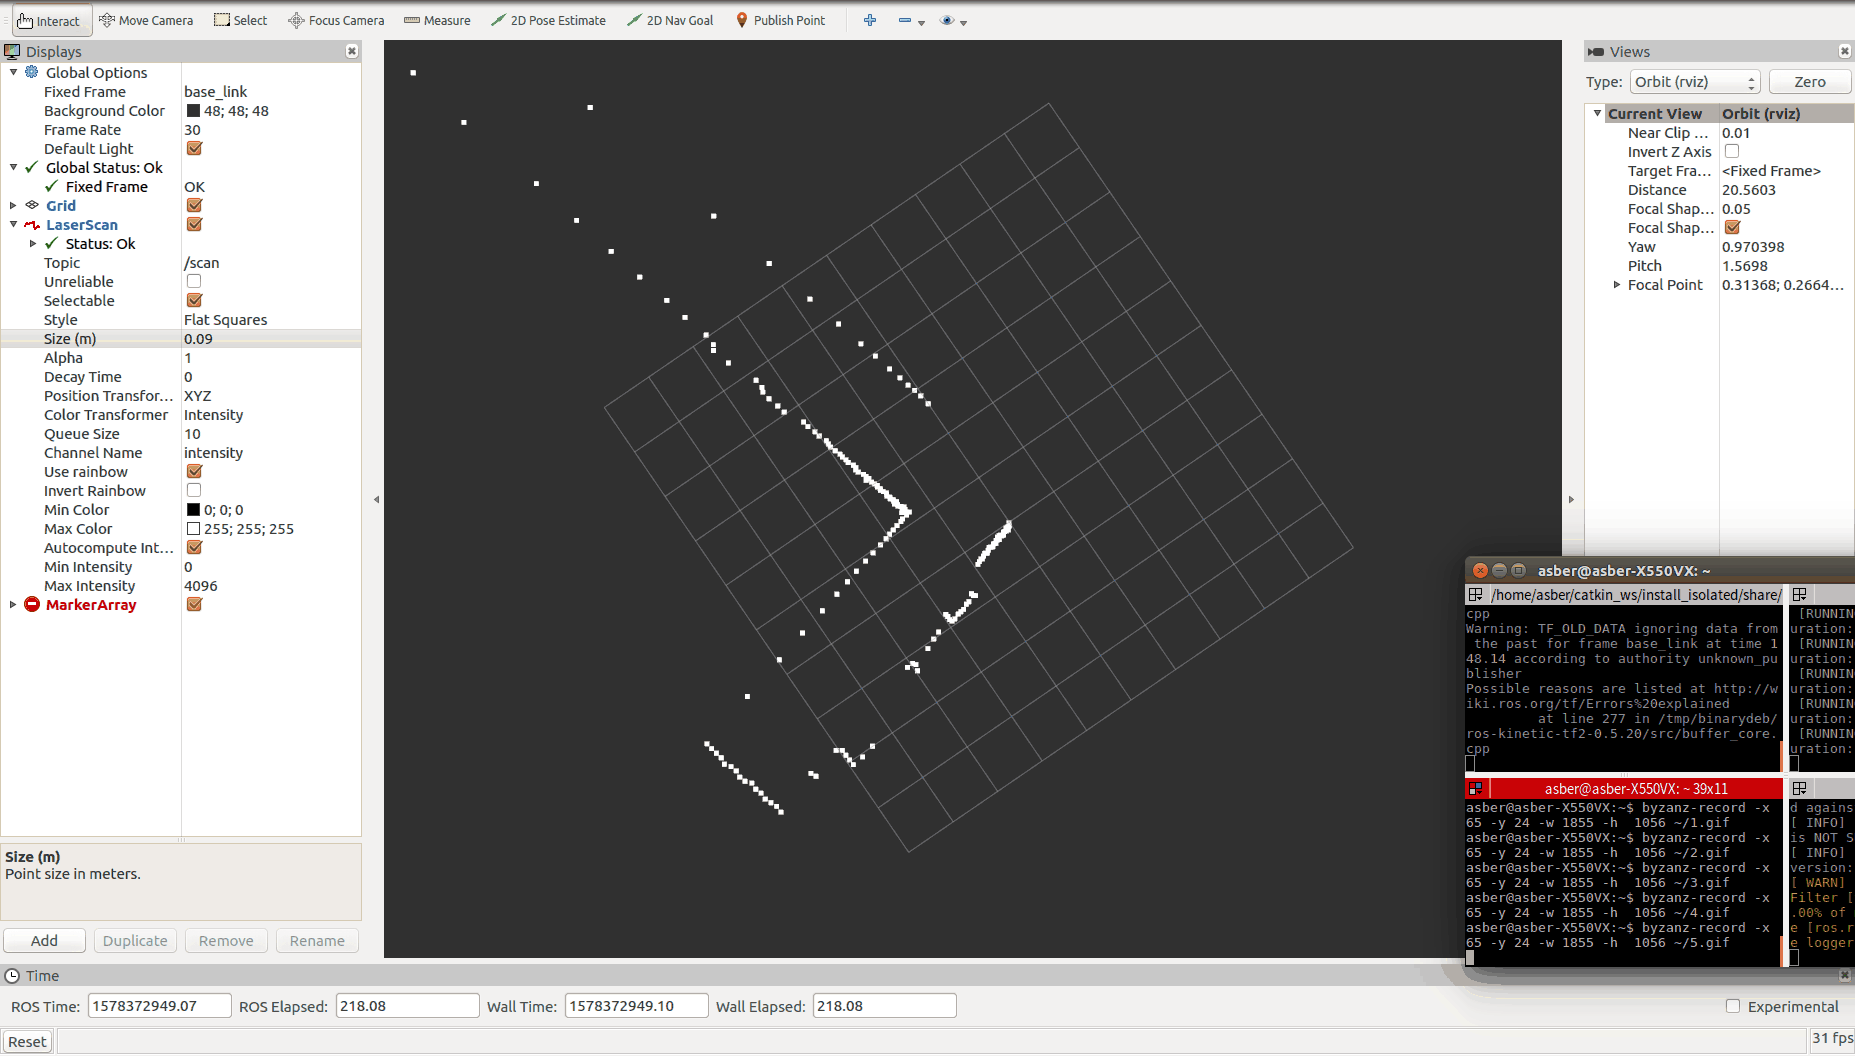Toggle Autocompute Intensity Bounds checkbox
This screenshot has width=1855, height=1056.
[194, 547]
